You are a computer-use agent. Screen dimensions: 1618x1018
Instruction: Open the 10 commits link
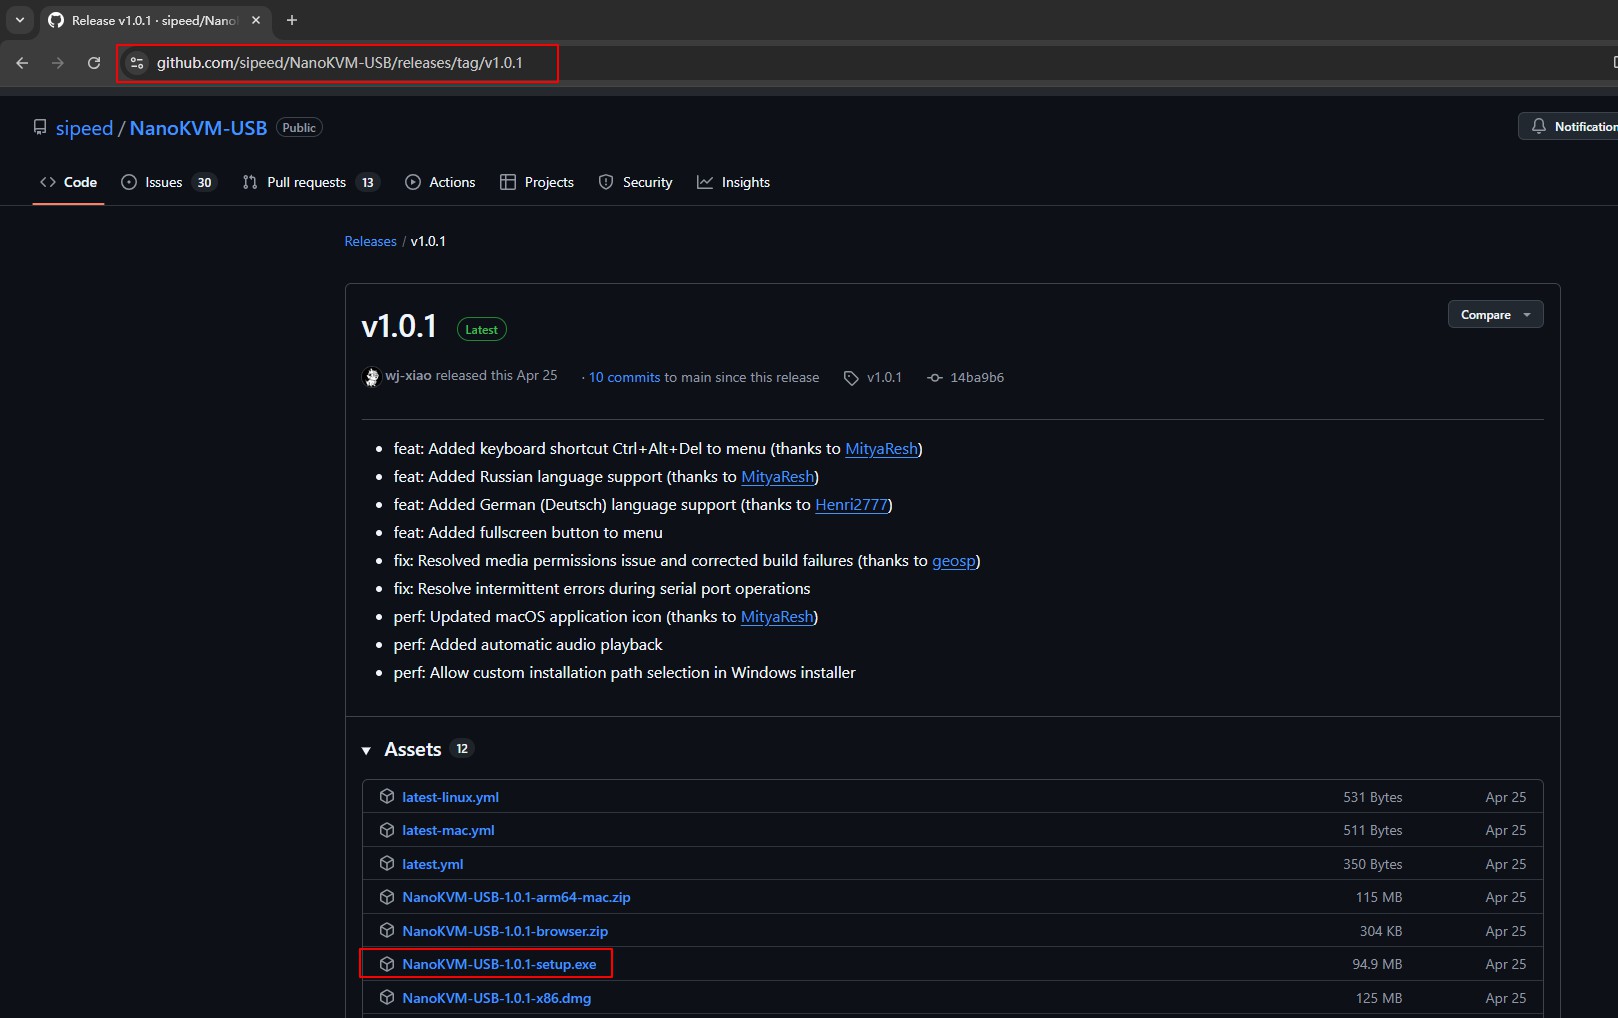pyautogui.click(x=624, y=377)
